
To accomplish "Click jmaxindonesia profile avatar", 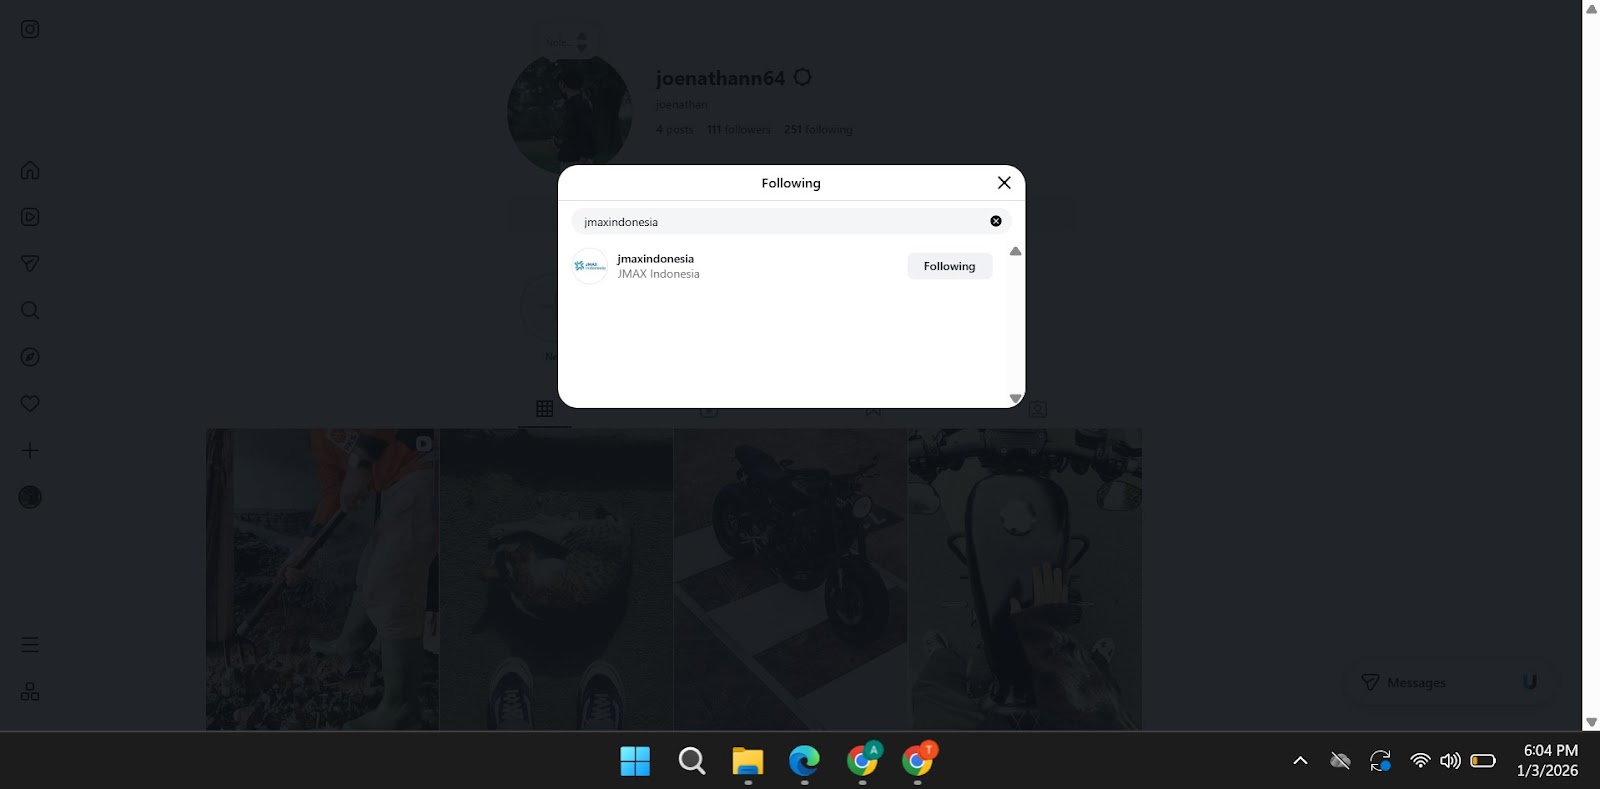I will (590, 266).
